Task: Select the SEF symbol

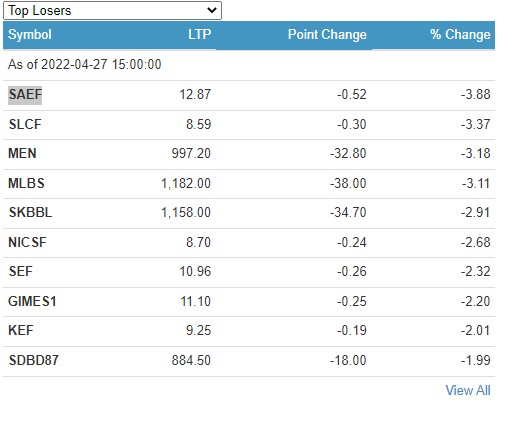Action: coord(21,272)
